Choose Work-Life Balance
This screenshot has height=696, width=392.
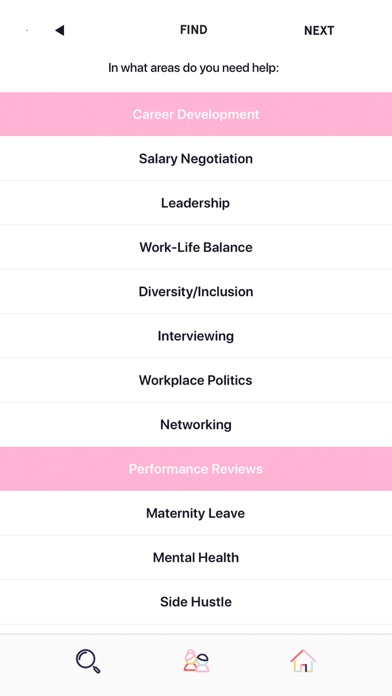click(x=196, y=247)
